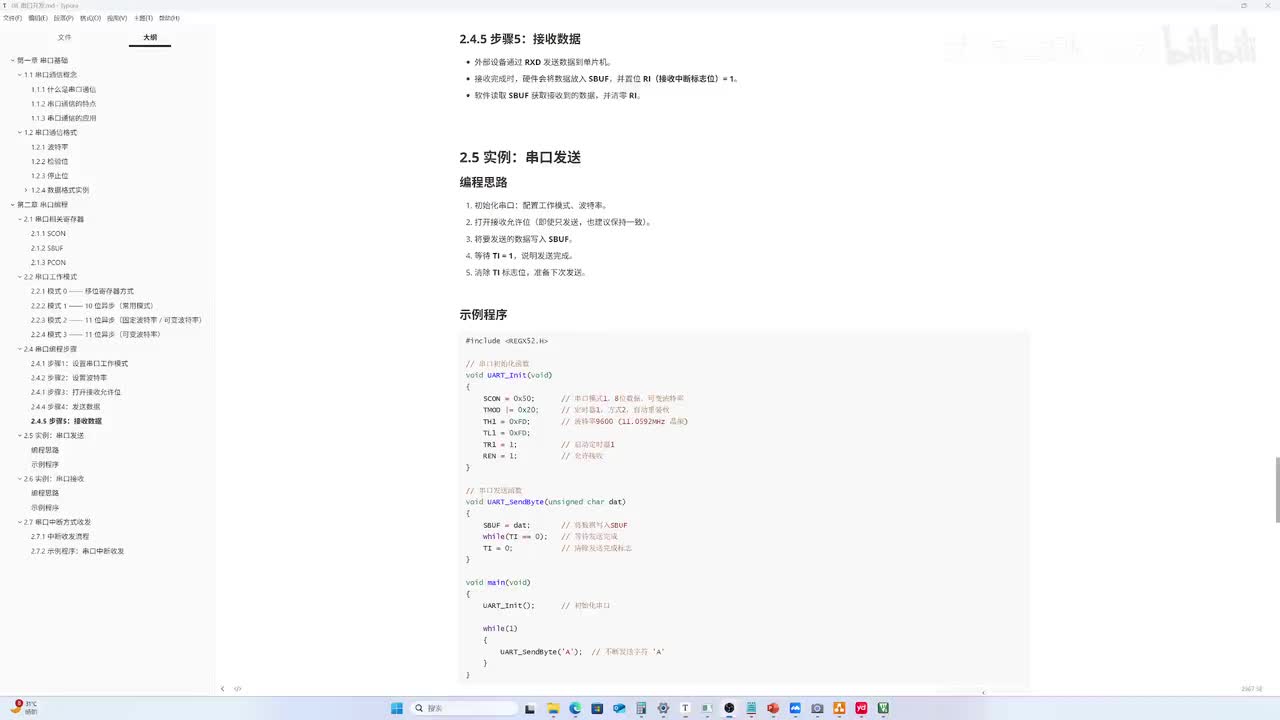Click the Typora icon in the taskbar

coord(685,708)
